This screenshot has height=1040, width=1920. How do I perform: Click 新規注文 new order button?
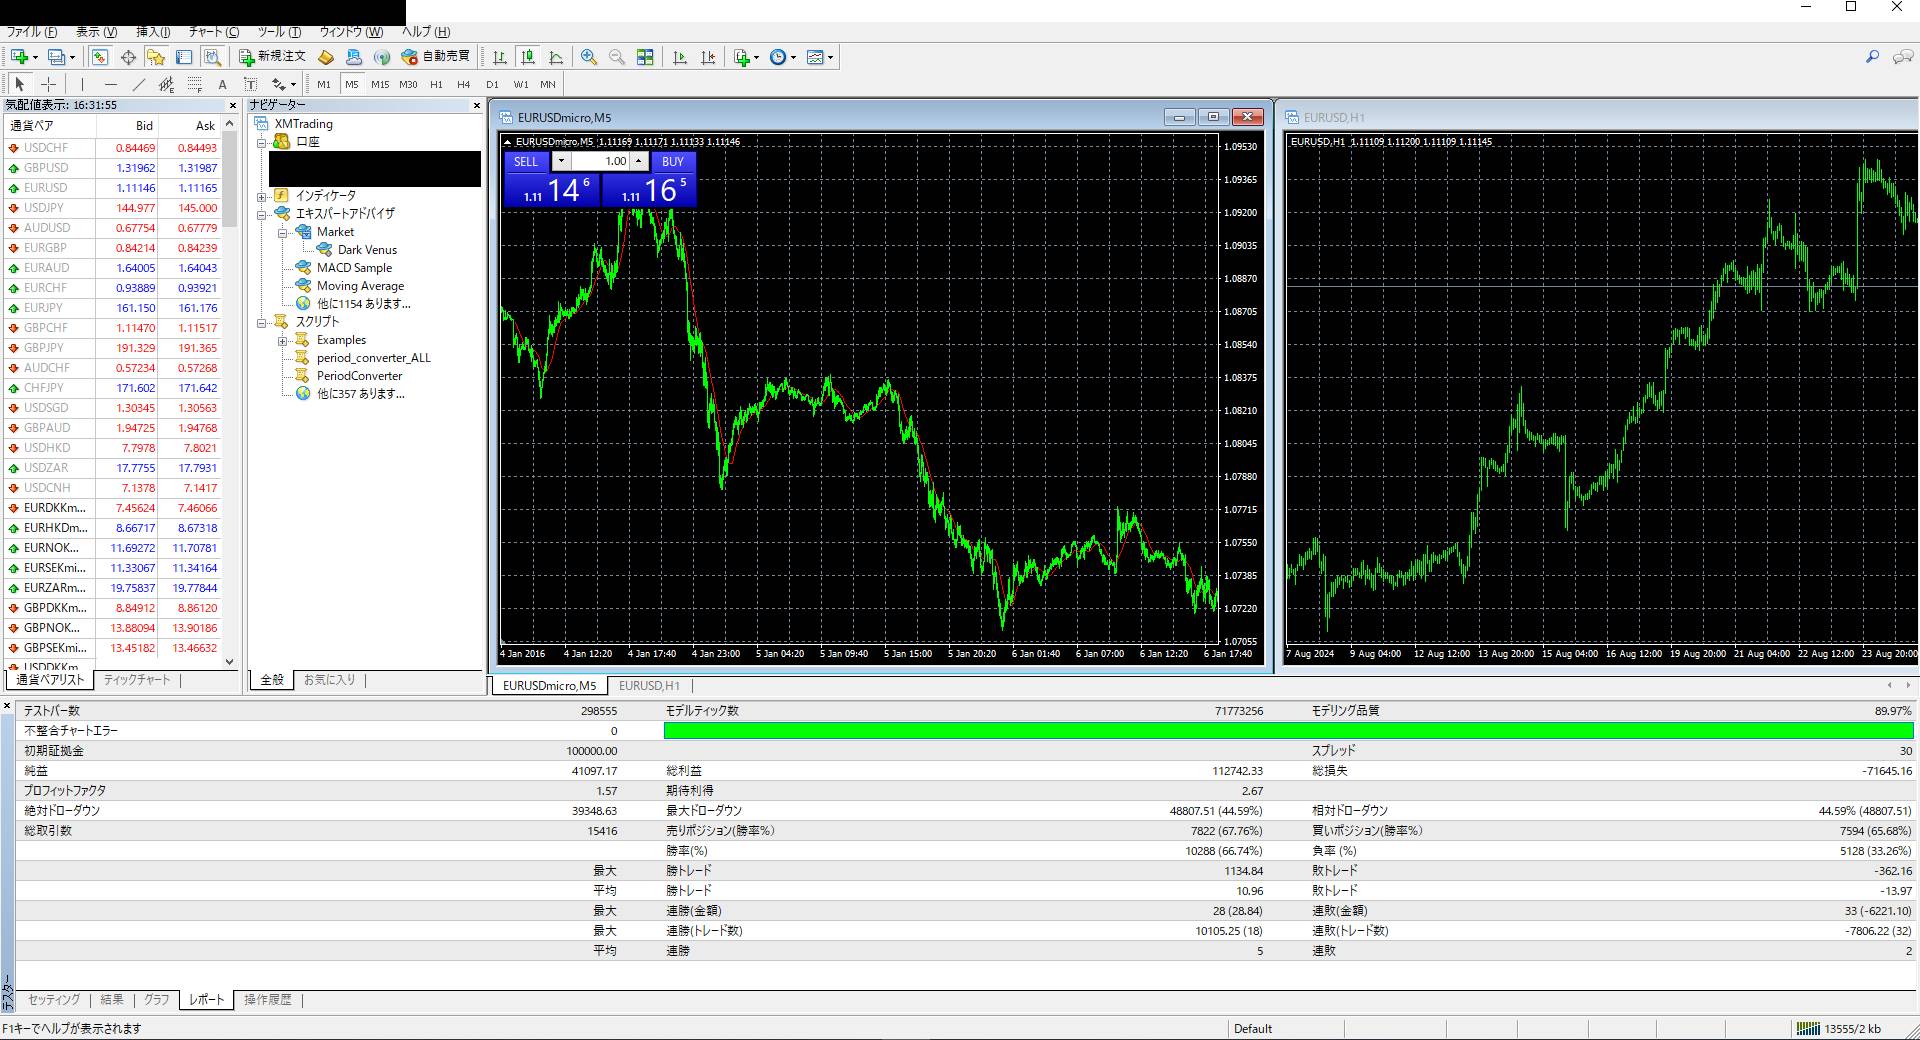point(272,57)
